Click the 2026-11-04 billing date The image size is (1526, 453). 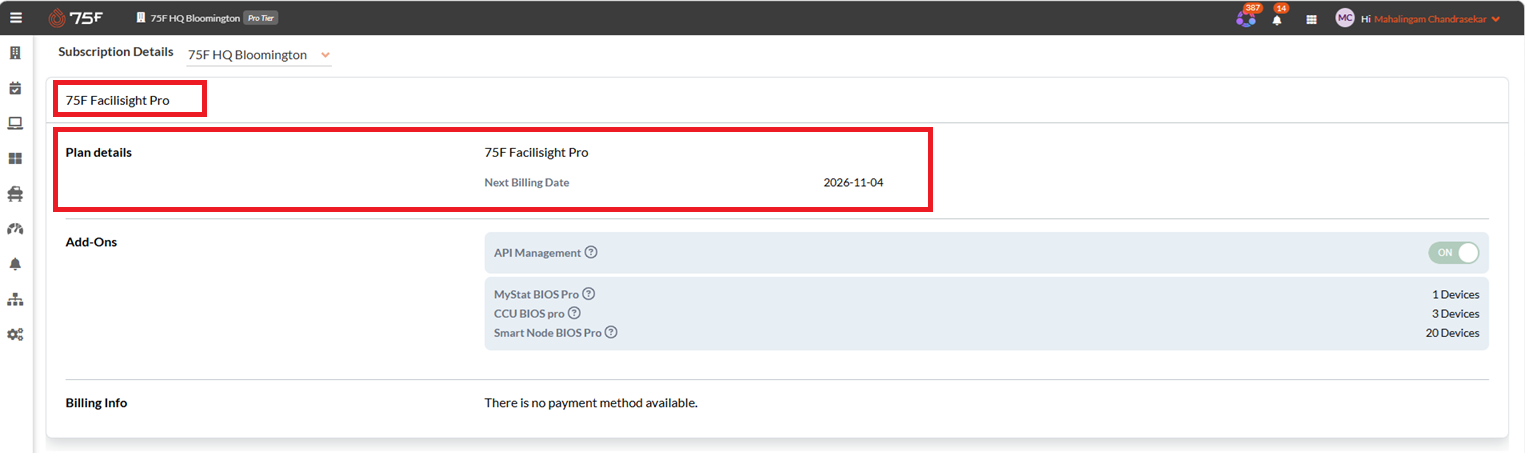853,183
